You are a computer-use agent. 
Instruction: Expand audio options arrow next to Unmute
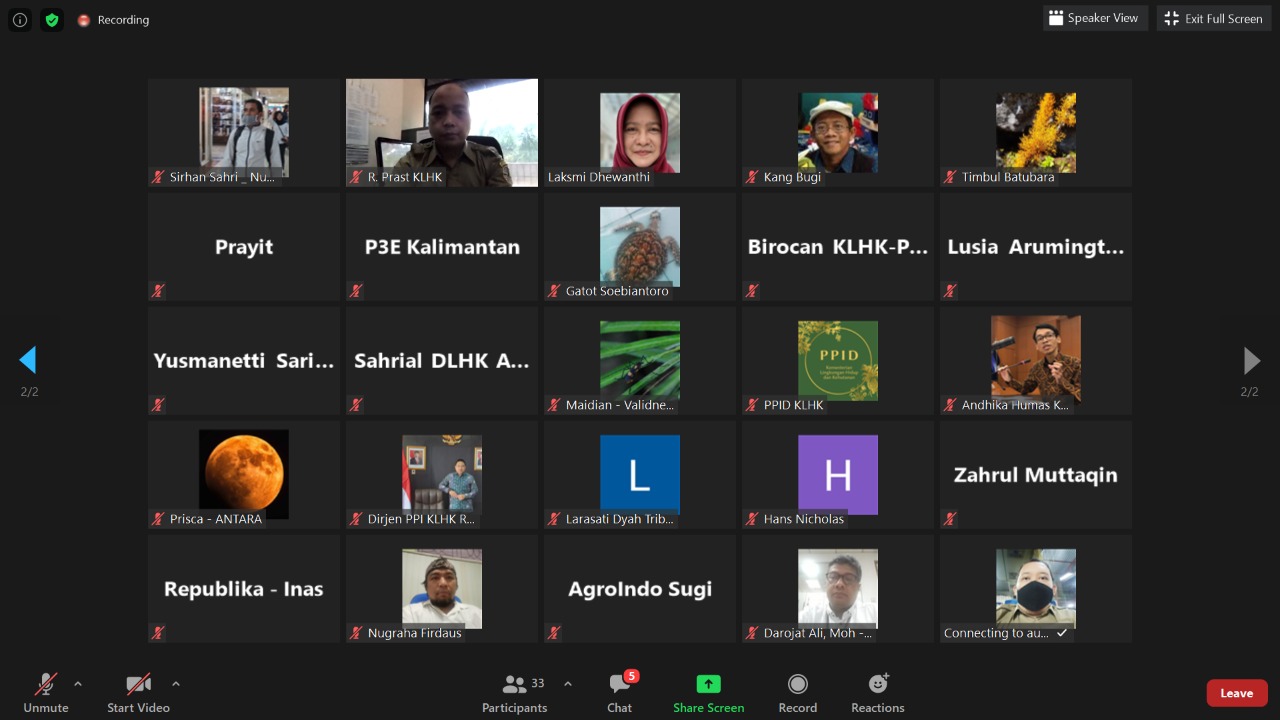click(78, 684)
